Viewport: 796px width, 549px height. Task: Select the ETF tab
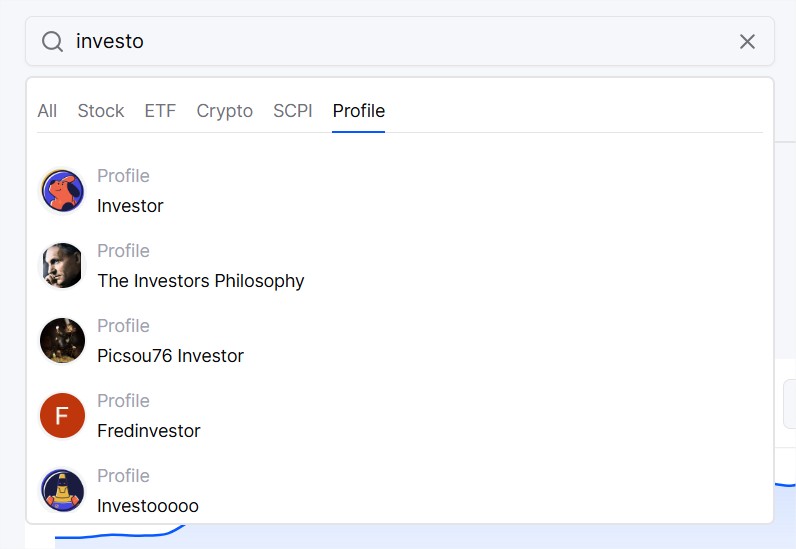point(160,111)
